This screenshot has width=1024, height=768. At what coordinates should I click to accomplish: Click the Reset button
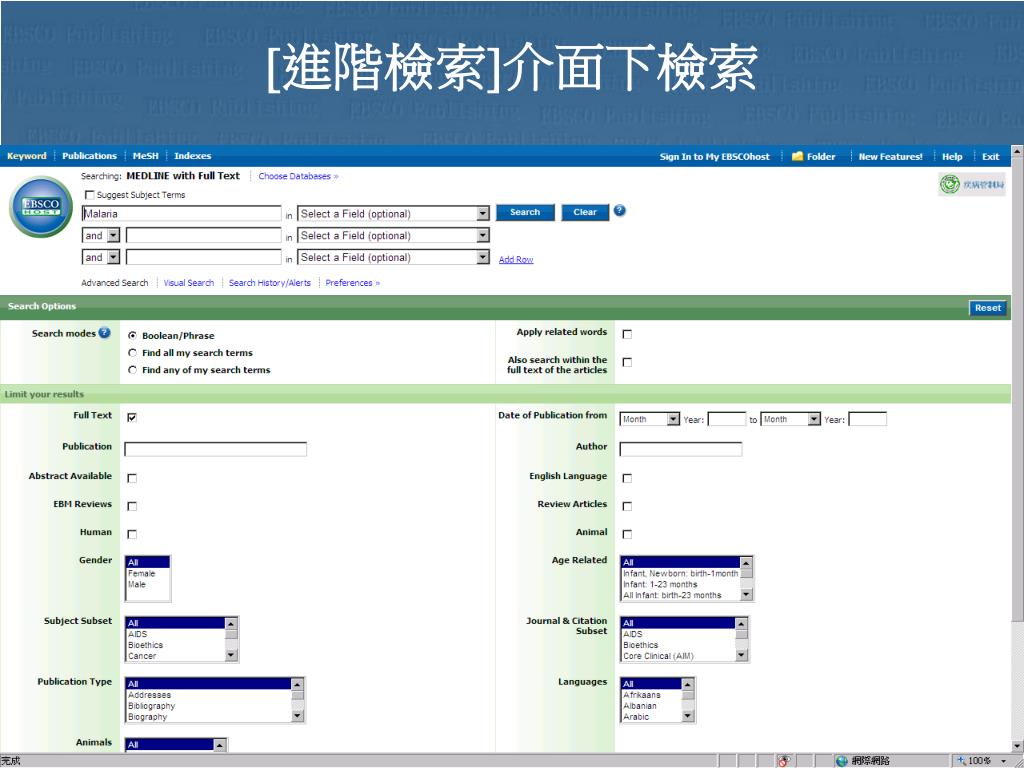pyautogui.click(x=988, y=308)
